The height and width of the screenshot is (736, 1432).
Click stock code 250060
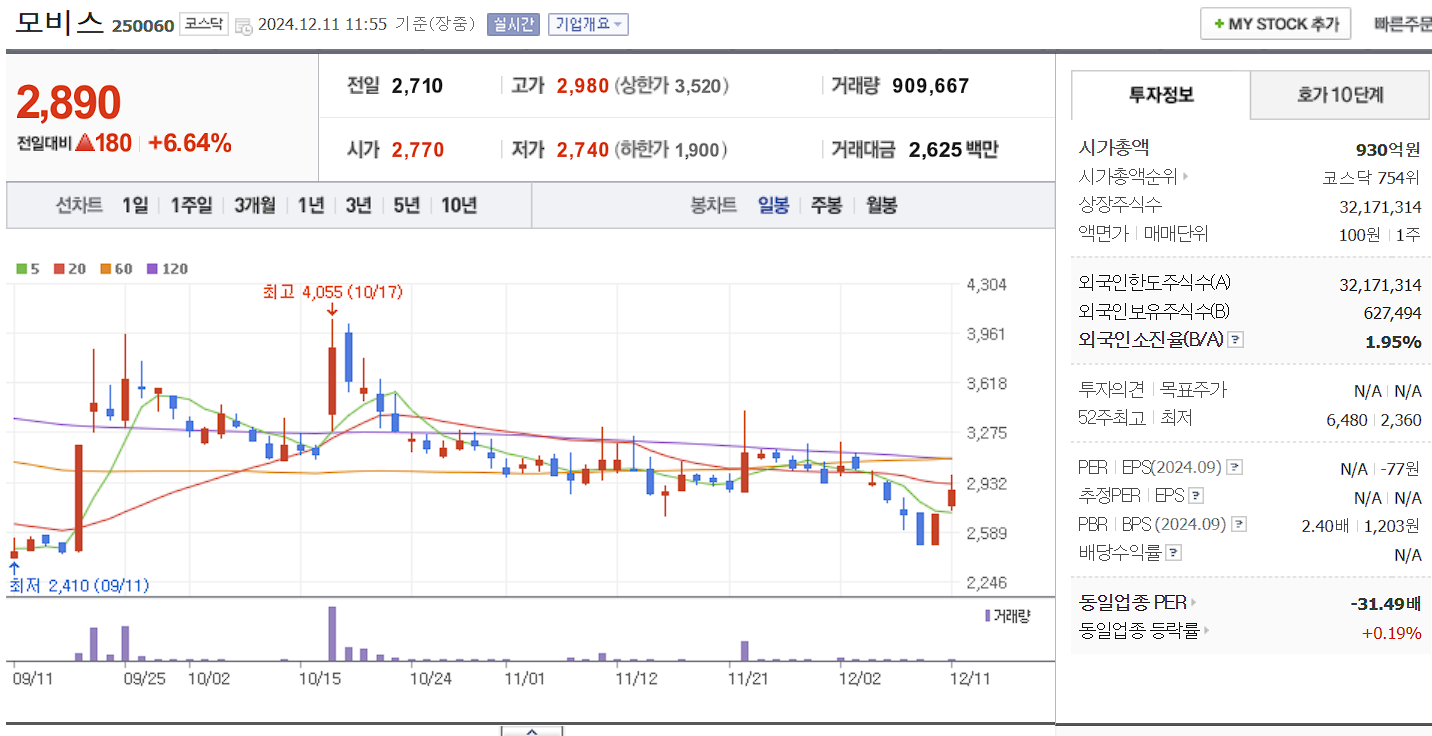142,25
